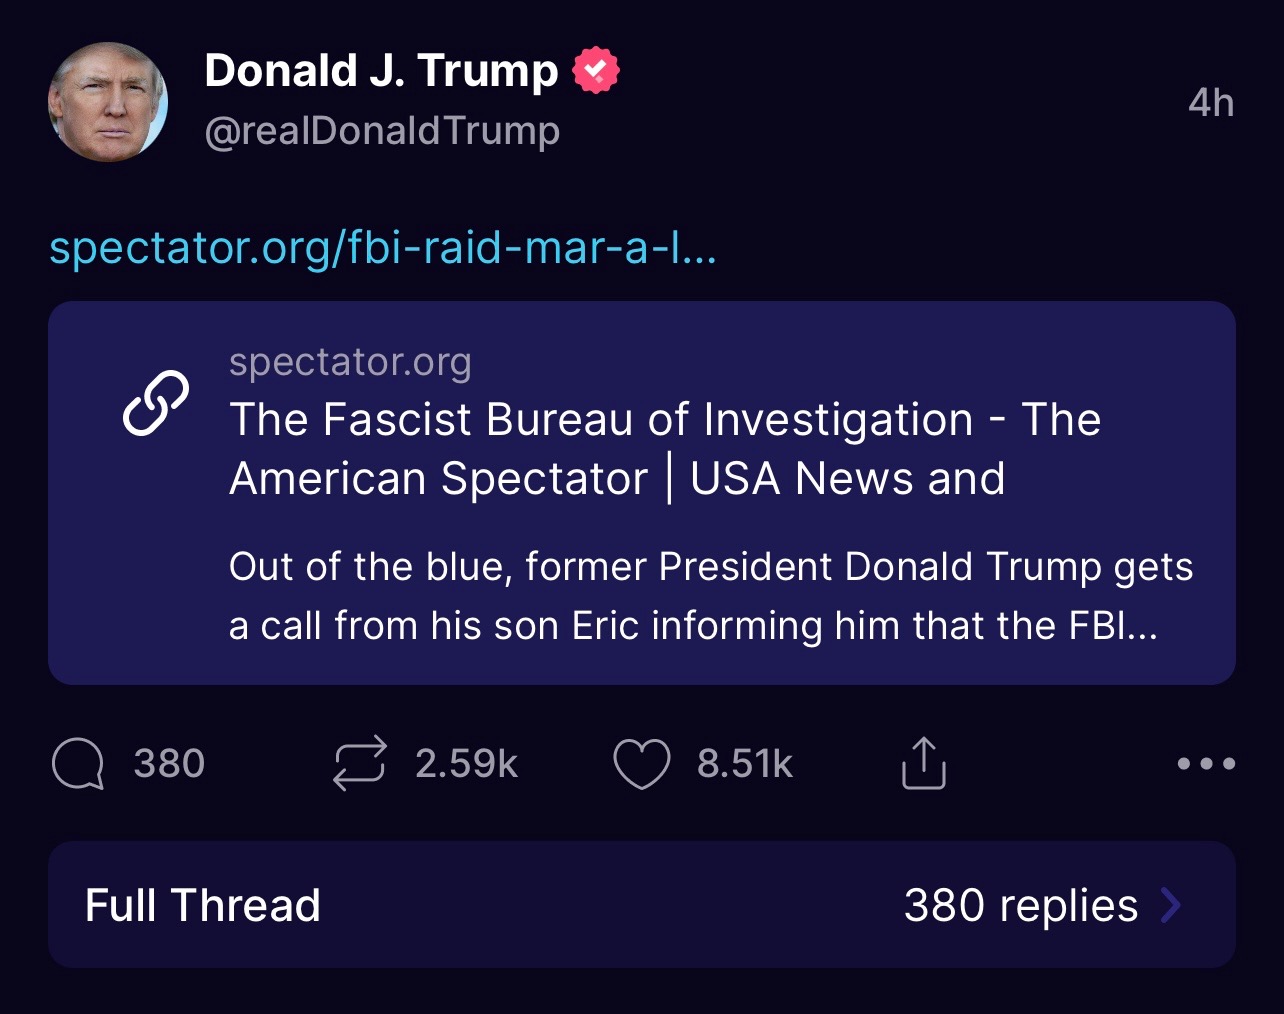Tap the share upload icon

pyautogui.click(x=923, y=764)
